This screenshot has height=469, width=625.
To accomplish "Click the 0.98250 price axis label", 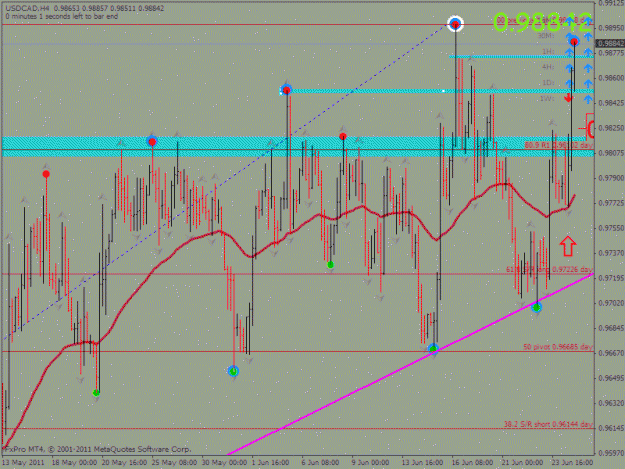I will pos(611,128).
